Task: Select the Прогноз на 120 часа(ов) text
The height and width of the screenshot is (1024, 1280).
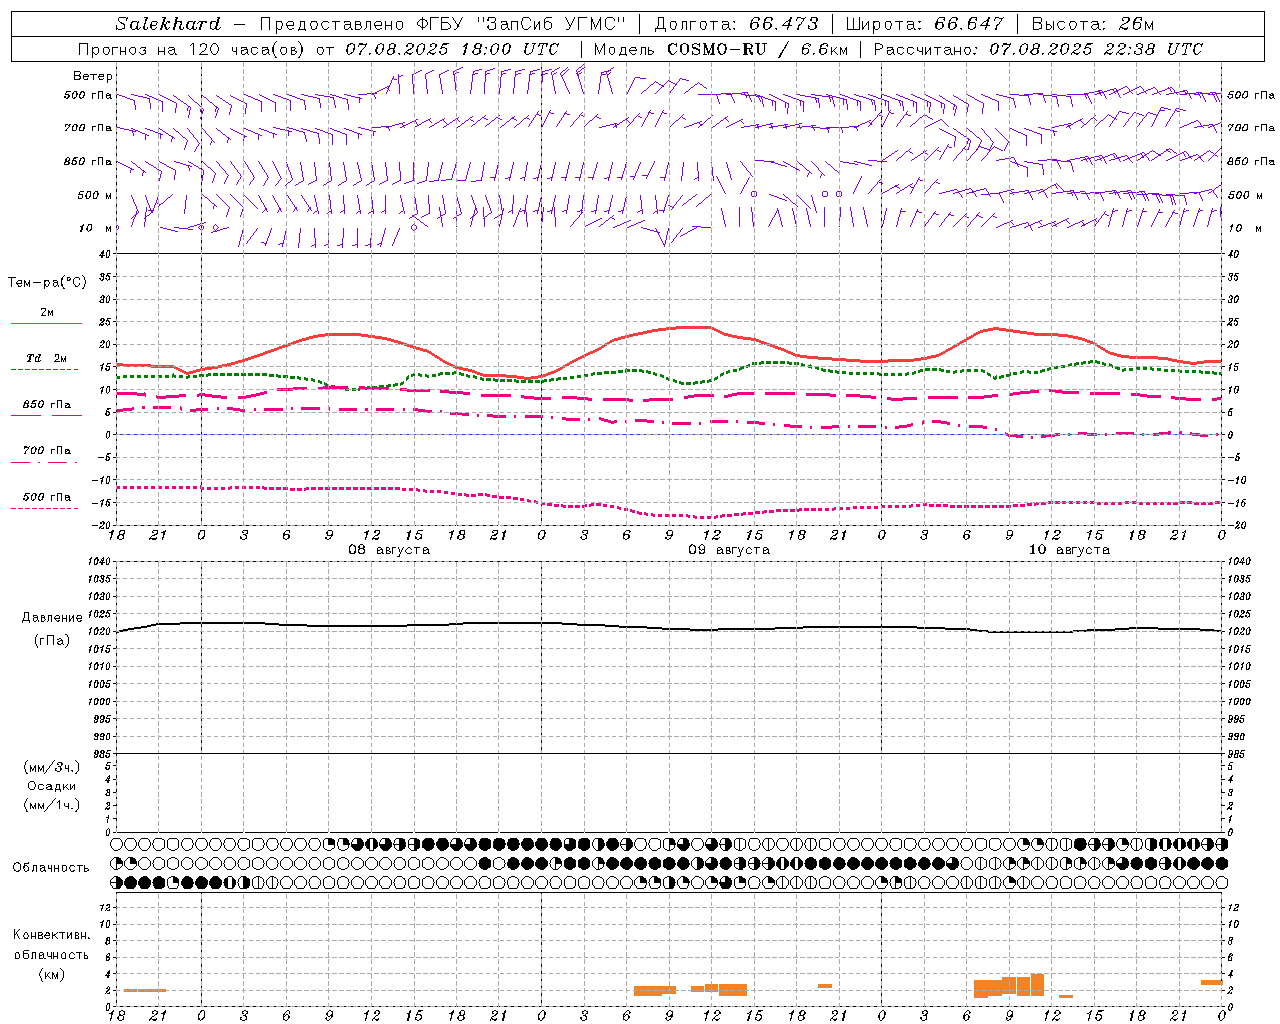Action: tap(194, 49)
